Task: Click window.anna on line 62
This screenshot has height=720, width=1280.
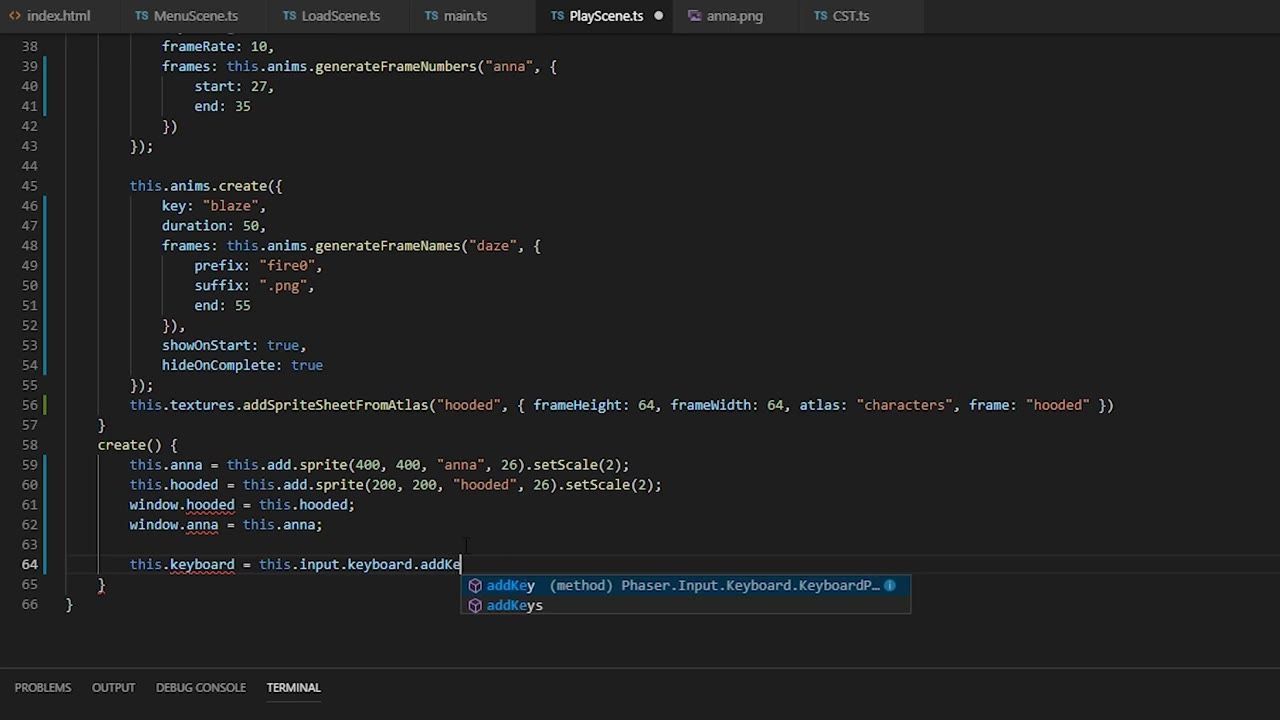Action: (x=174, y=525)
